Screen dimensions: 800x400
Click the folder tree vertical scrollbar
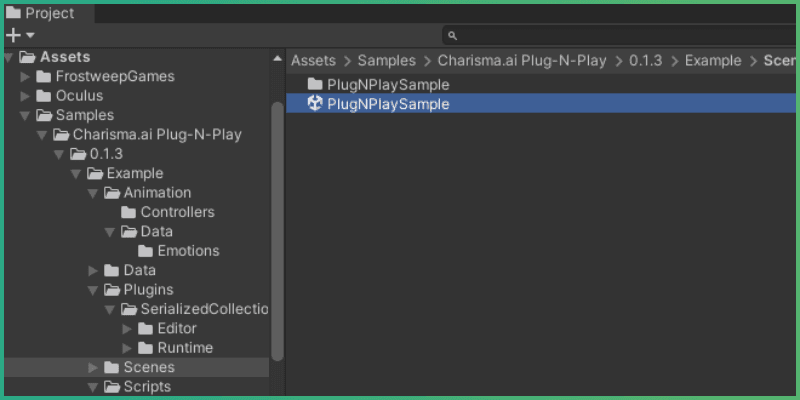(277, 230)
